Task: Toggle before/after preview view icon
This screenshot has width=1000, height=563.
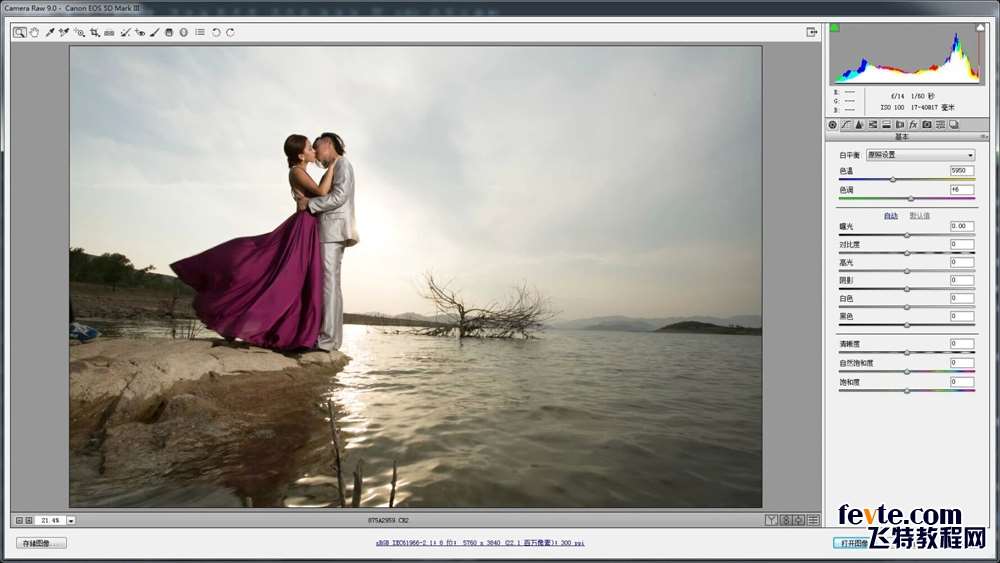Action: pyautogui.click(x=771, y=520)
